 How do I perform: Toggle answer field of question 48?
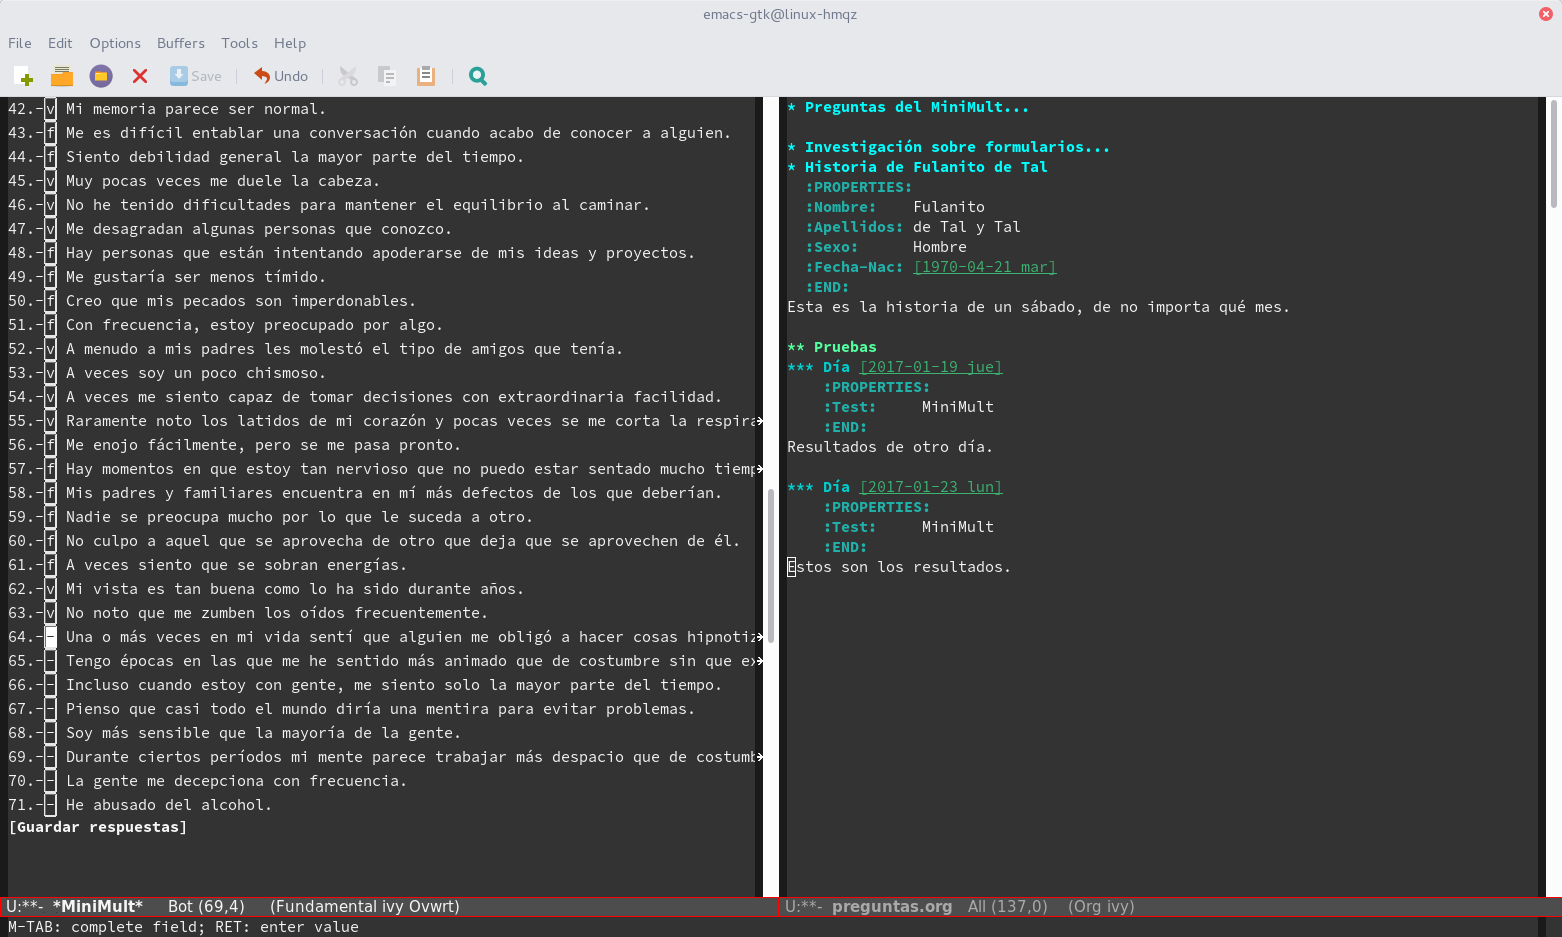50,253
